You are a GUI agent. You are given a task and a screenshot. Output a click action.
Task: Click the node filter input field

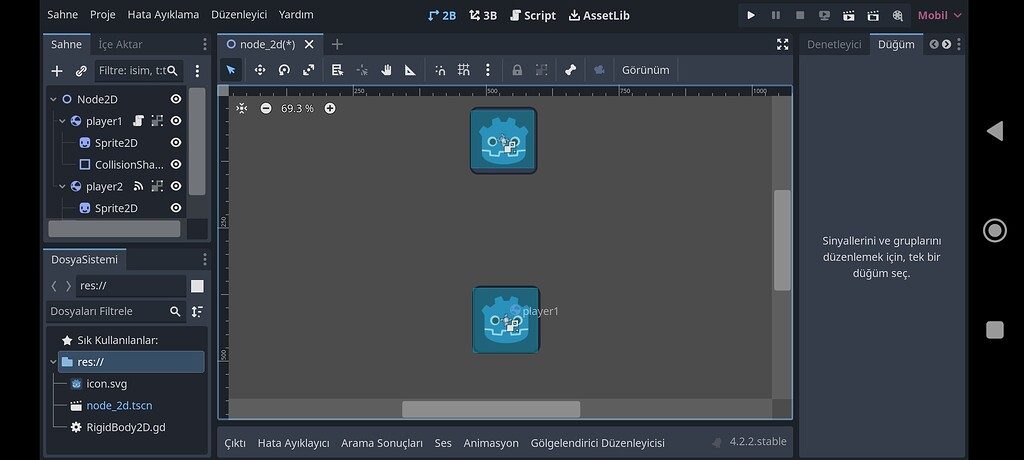[x=138, y=71]
